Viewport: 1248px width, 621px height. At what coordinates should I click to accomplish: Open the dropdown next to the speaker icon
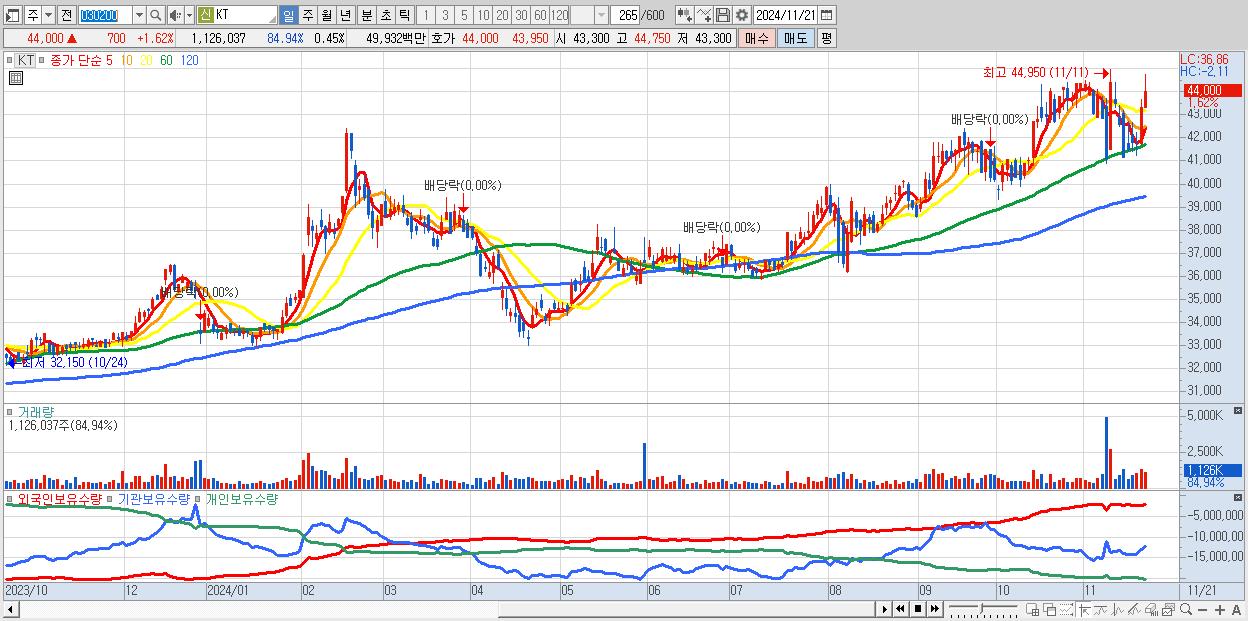189,15
